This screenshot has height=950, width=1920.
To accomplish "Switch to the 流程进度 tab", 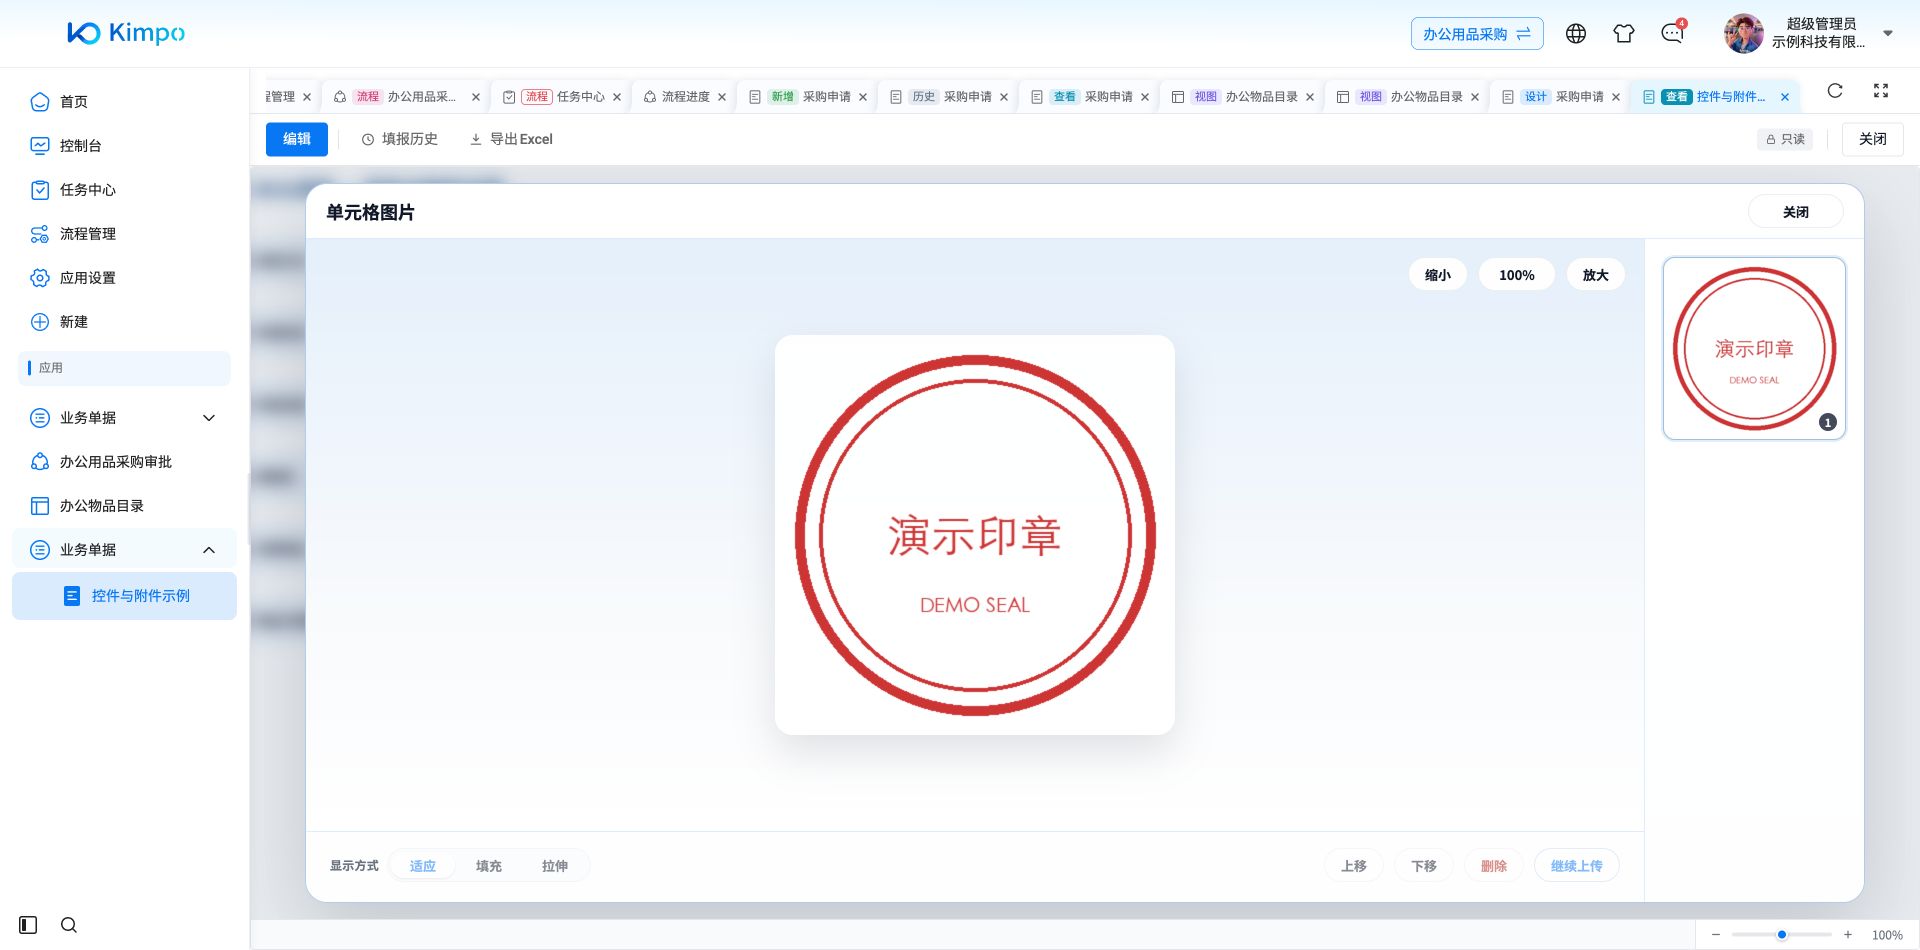I will tap(685, 97).
